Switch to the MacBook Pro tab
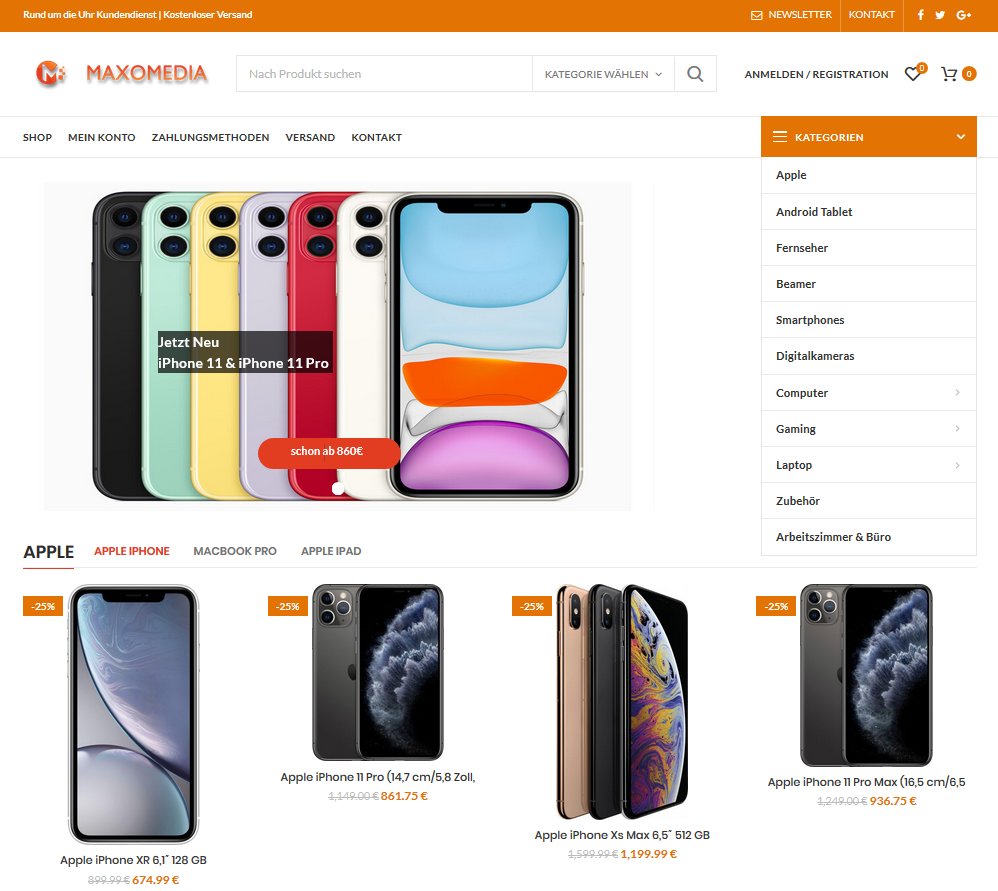The height and width of the screenshot is (891, 998). point(235,551)
